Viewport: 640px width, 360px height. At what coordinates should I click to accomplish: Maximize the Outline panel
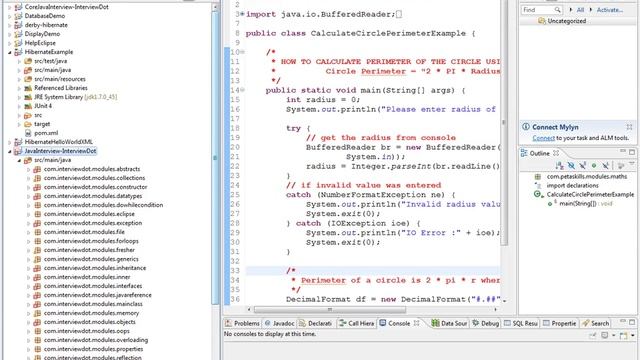[x=632, y=152]
